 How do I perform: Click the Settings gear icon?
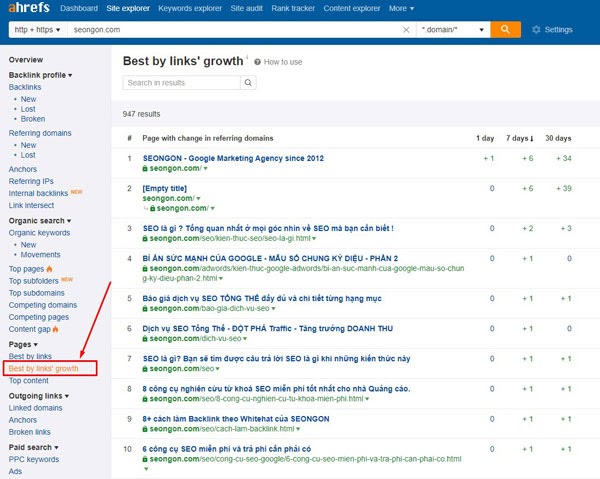536,30
